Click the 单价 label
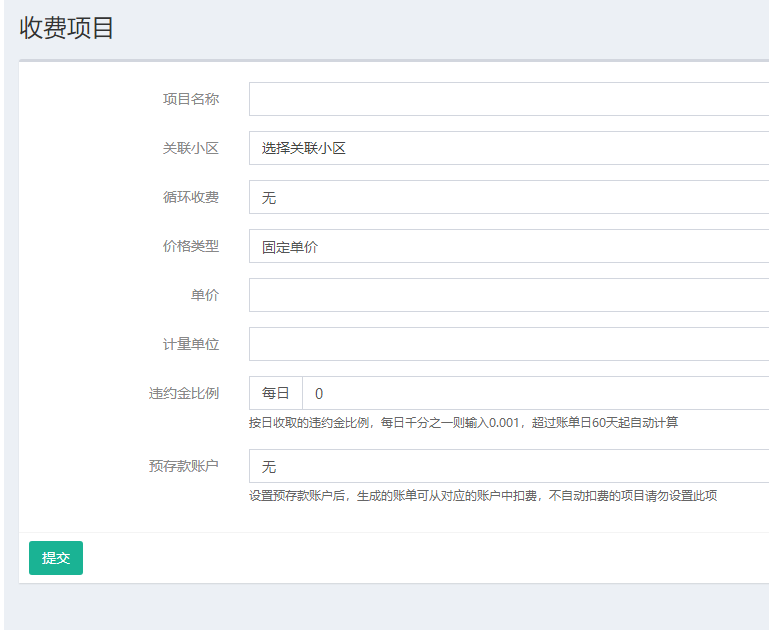Viewport: 769px width, 630px height. pos(205,295)
